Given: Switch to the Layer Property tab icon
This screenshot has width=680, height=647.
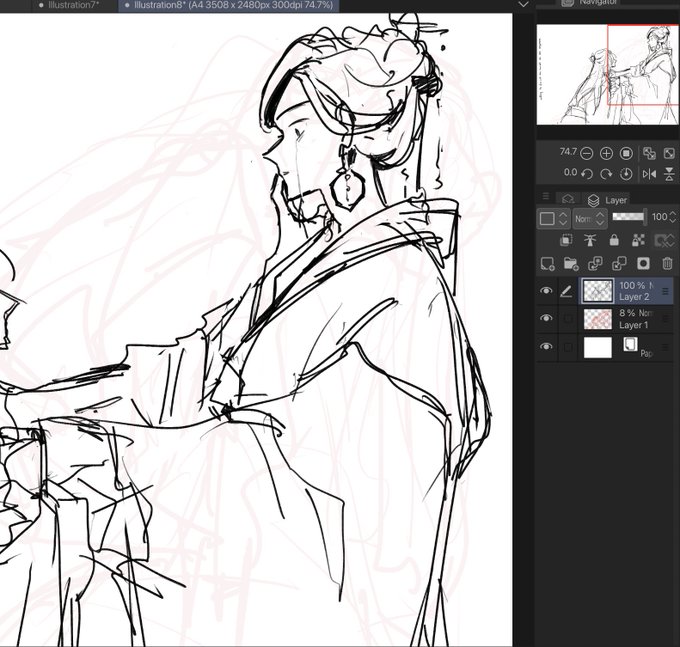Looking at the screenshot, I should 568,199.
